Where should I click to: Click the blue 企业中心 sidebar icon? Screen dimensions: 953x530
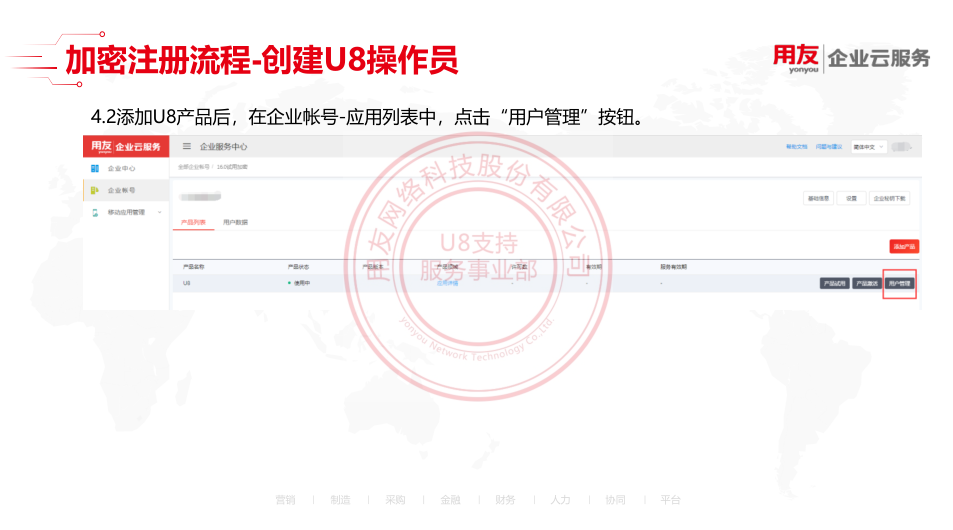pyautogui.click(x=95, y=168)
